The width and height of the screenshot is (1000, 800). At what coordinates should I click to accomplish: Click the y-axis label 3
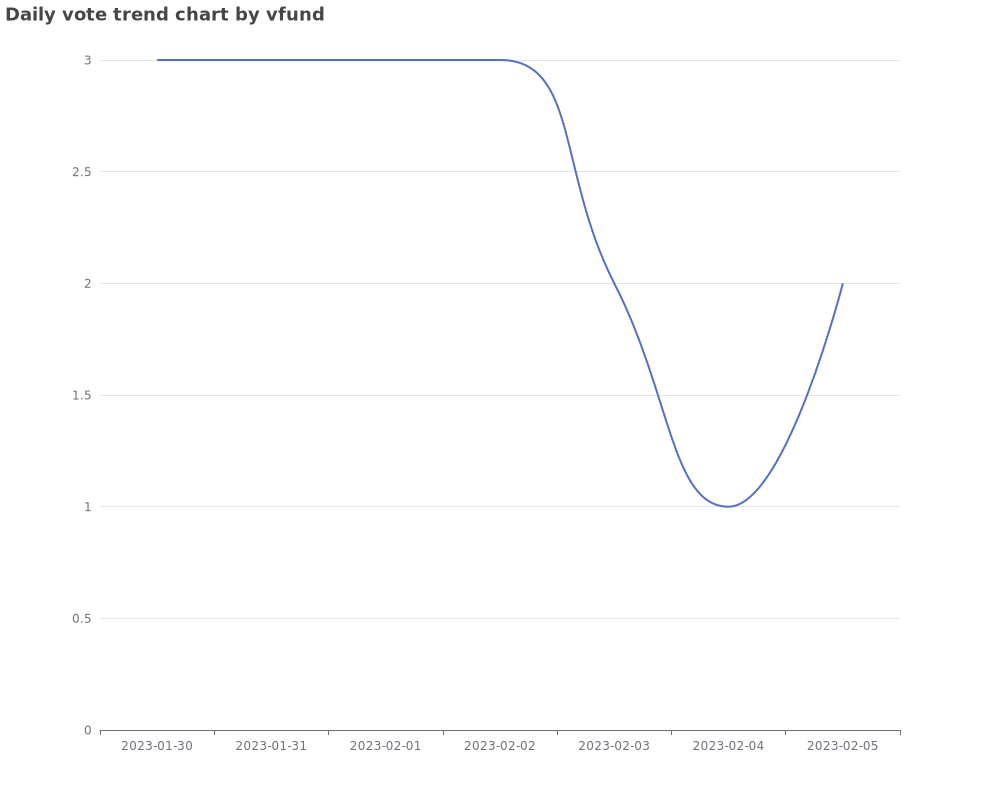tap(87, 61)
